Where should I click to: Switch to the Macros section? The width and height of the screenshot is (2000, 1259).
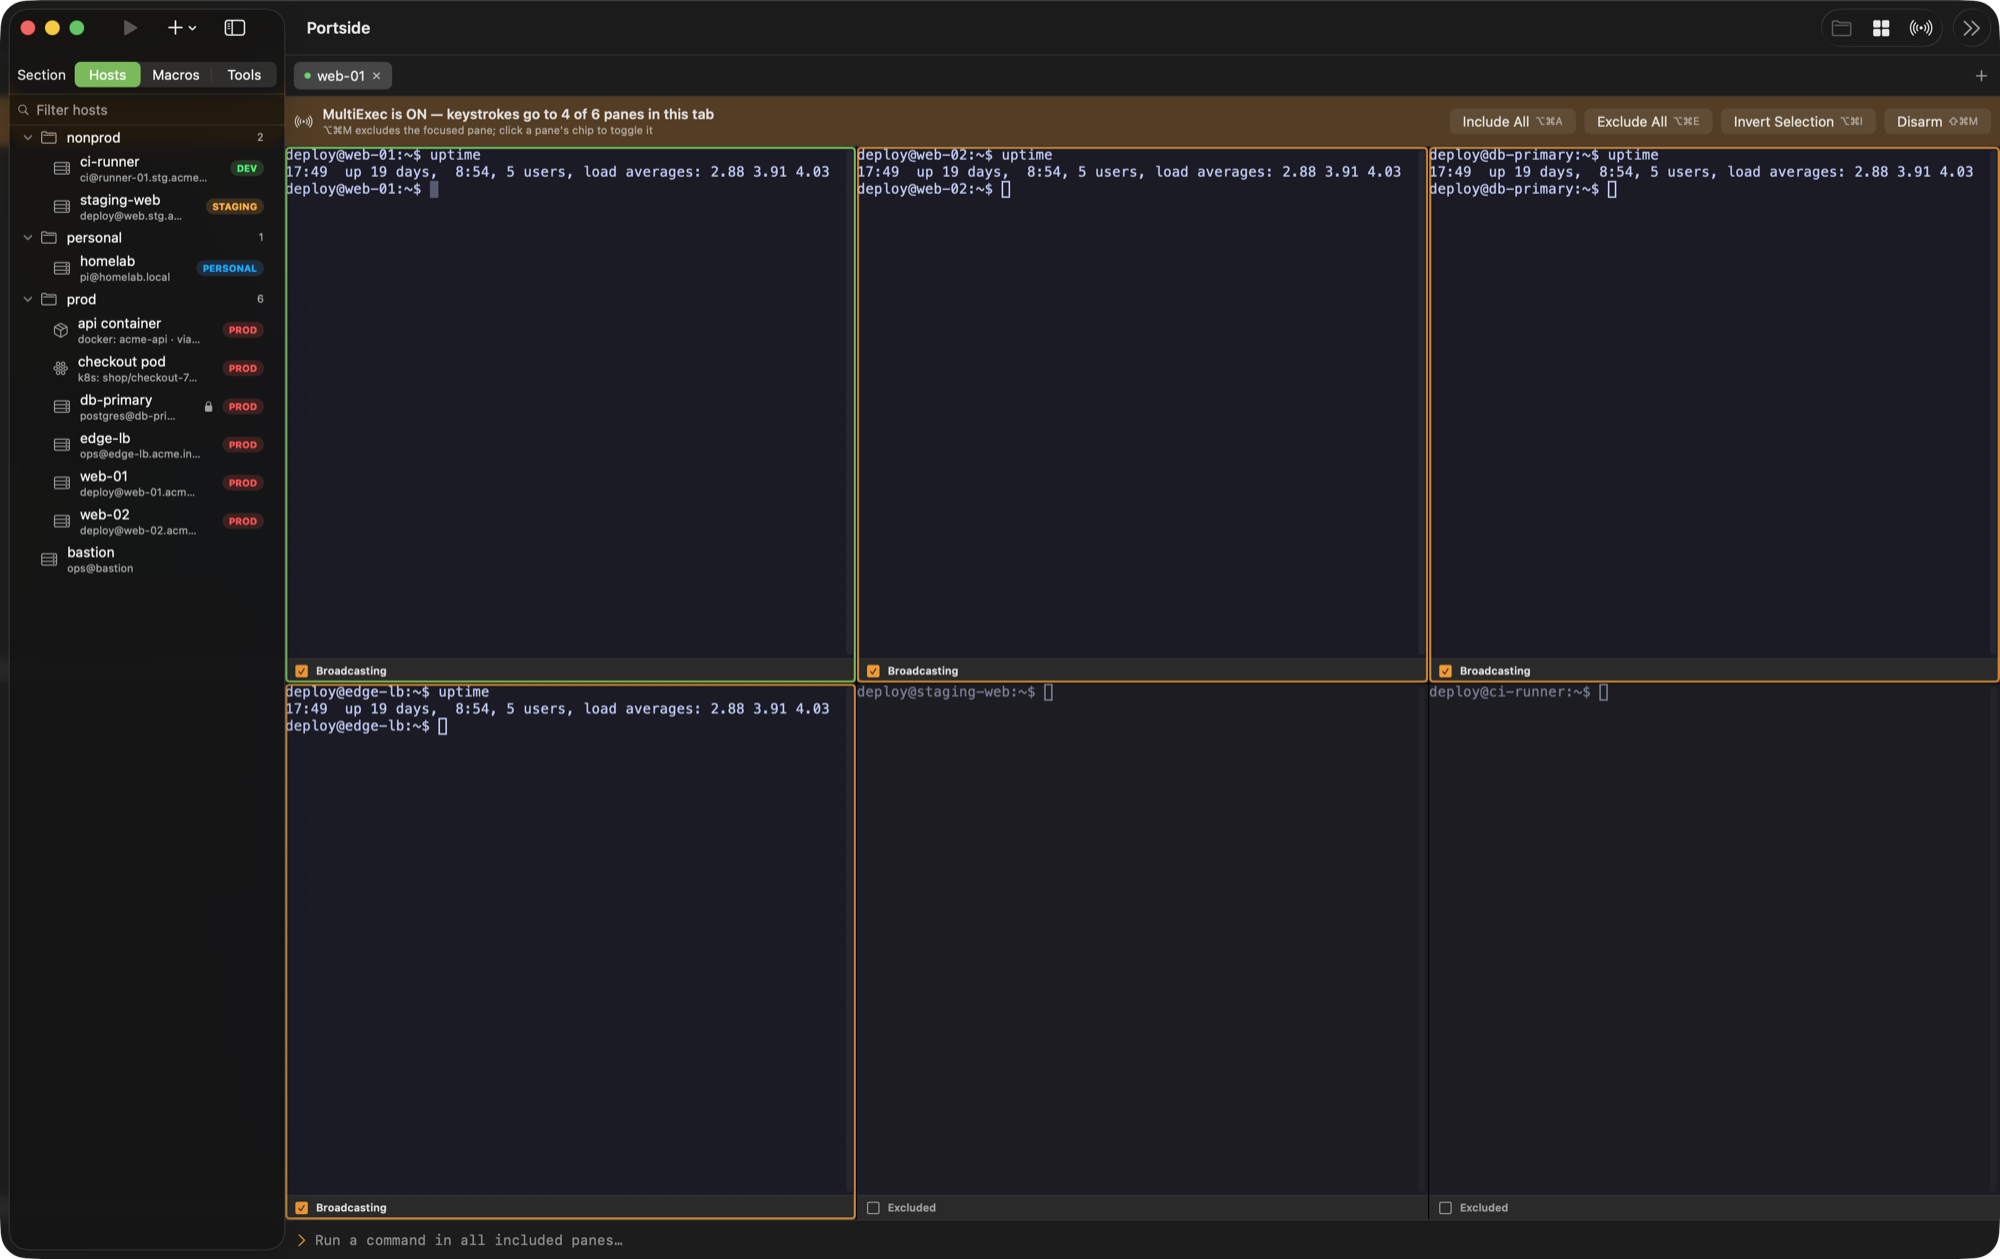pyautogui.click(x=176, y=75)
